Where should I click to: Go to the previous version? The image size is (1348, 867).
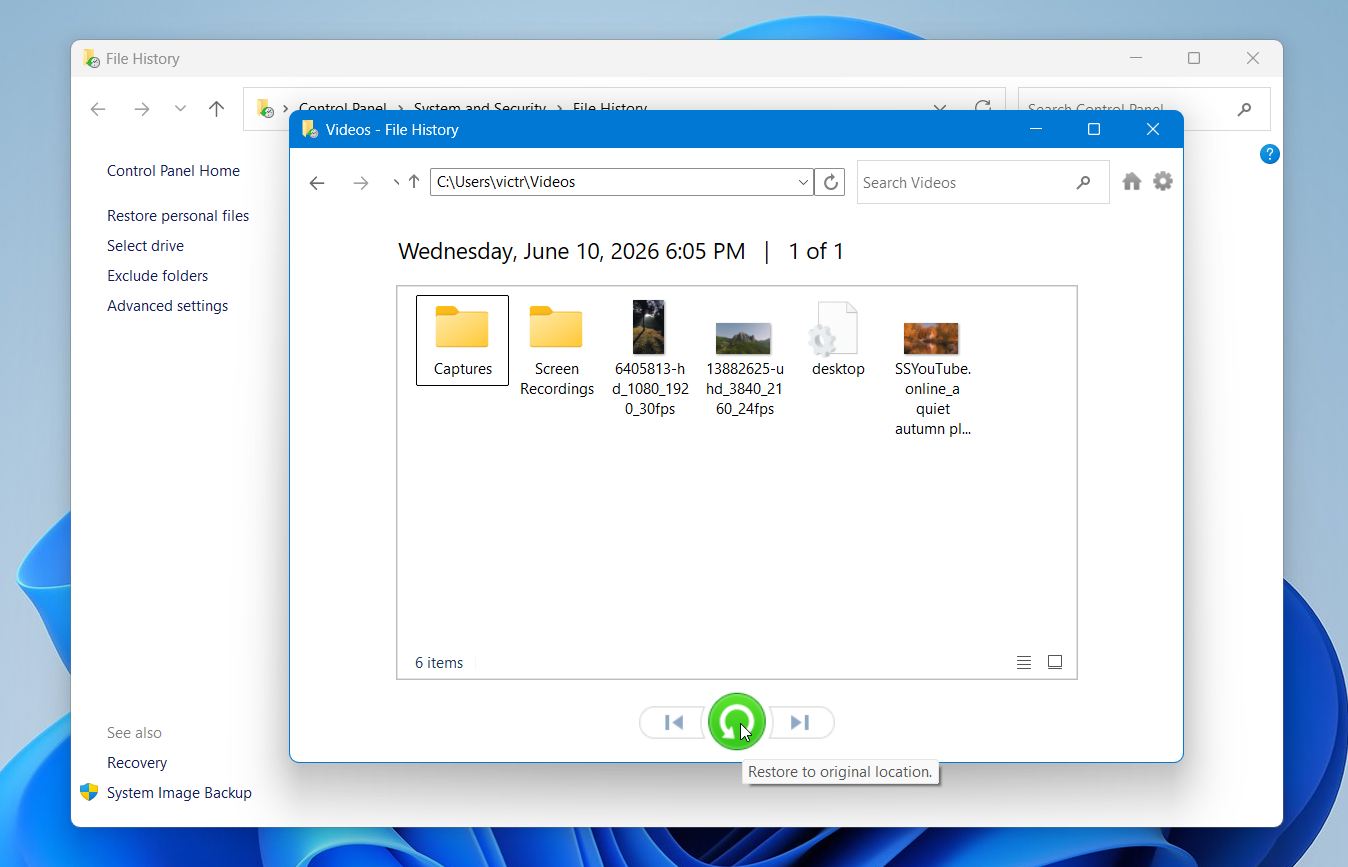pos(673,722)
